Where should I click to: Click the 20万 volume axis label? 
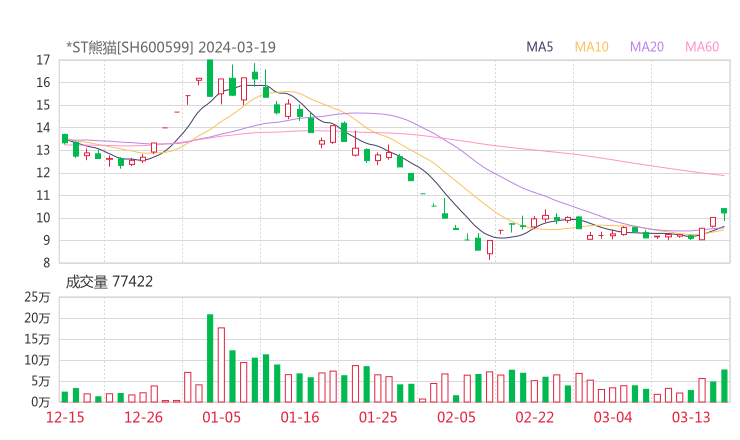coord(37,318)
